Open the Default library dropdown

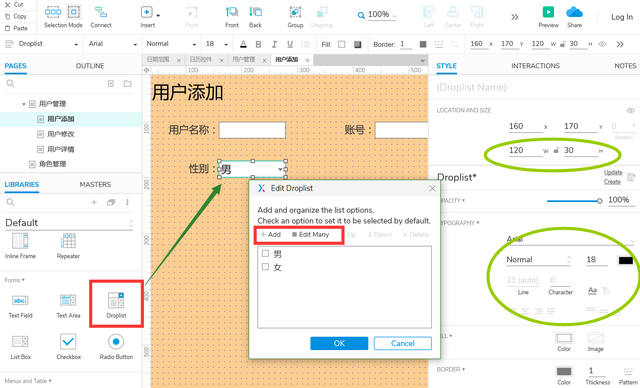[x=69, y=223]
